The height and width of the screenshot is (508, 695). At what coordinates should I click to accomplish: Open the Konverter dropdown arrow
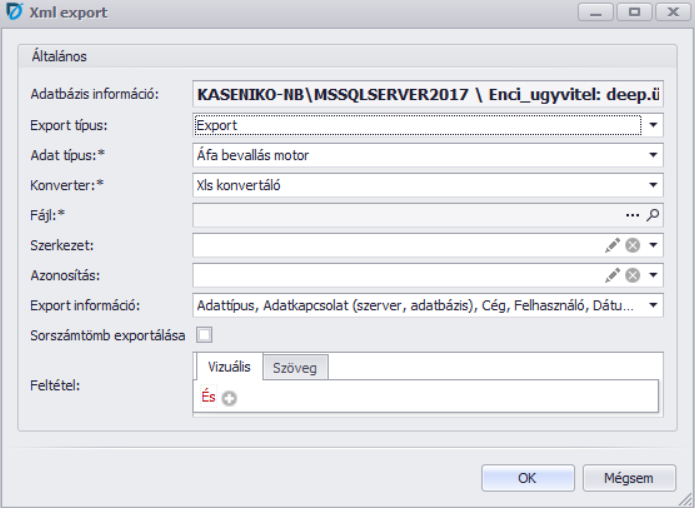click(653, 185)
